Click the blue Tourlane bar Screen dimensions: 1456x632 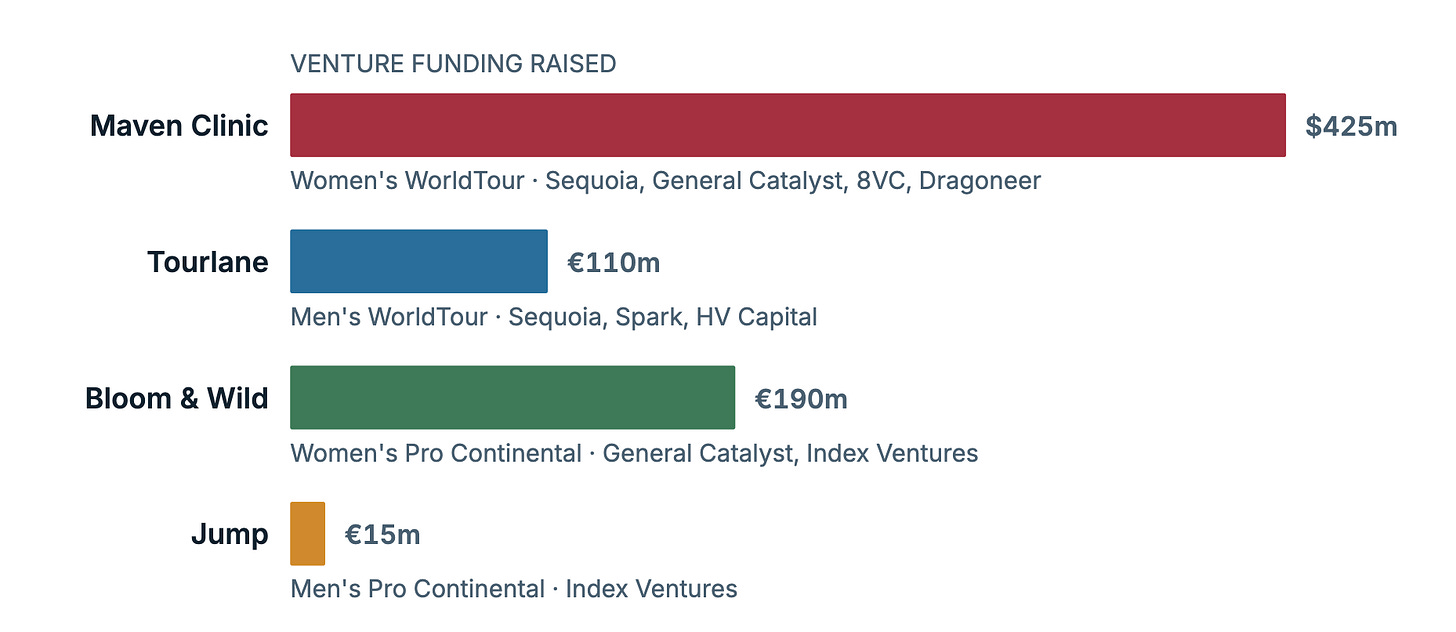point(419,261)
